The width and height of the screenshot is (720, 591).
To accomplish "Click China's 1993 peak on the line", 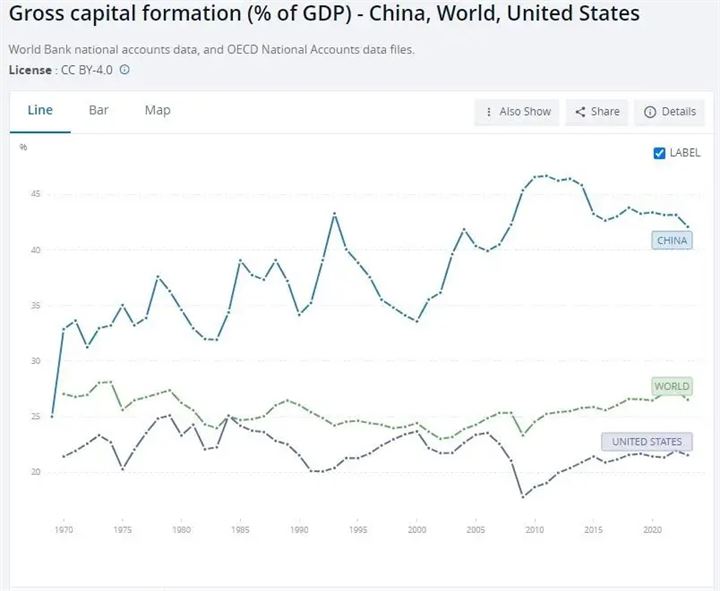I will (x=334, y=214).
